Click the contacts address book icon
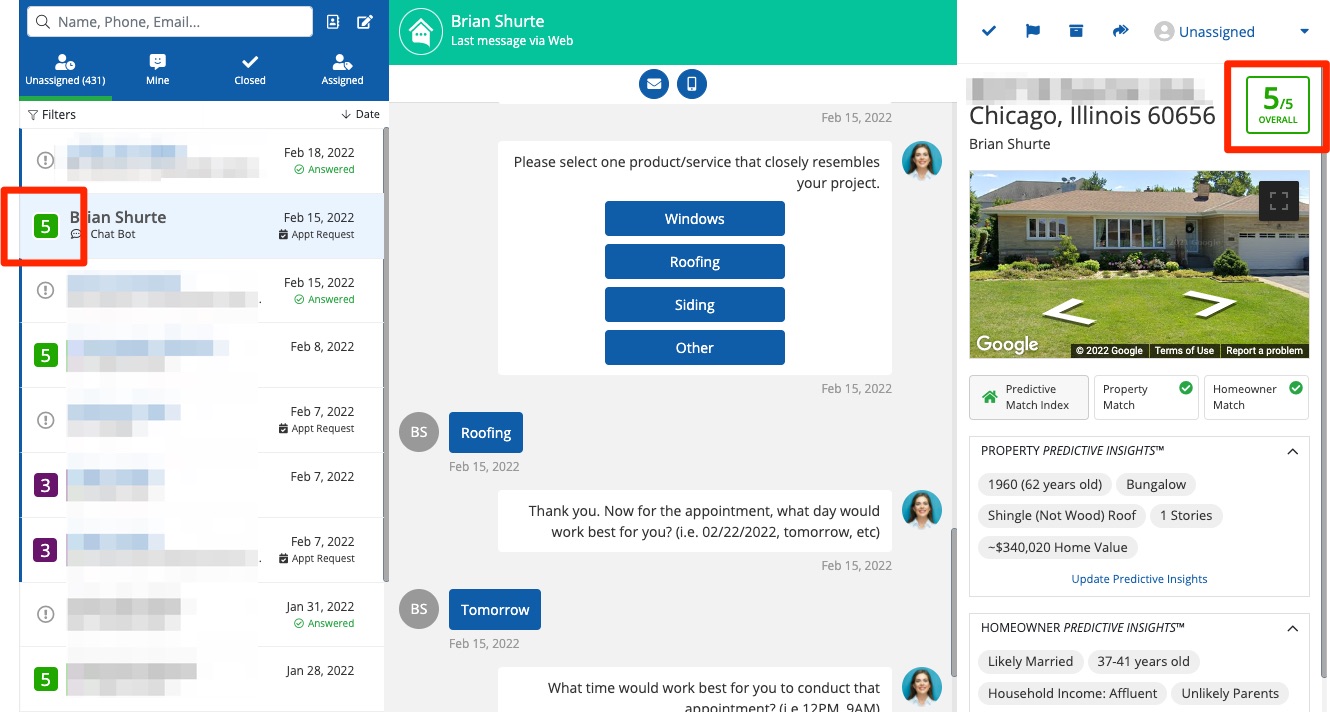Image resolution: width=1330 pixels, height=712 pixels. [333, 22]
